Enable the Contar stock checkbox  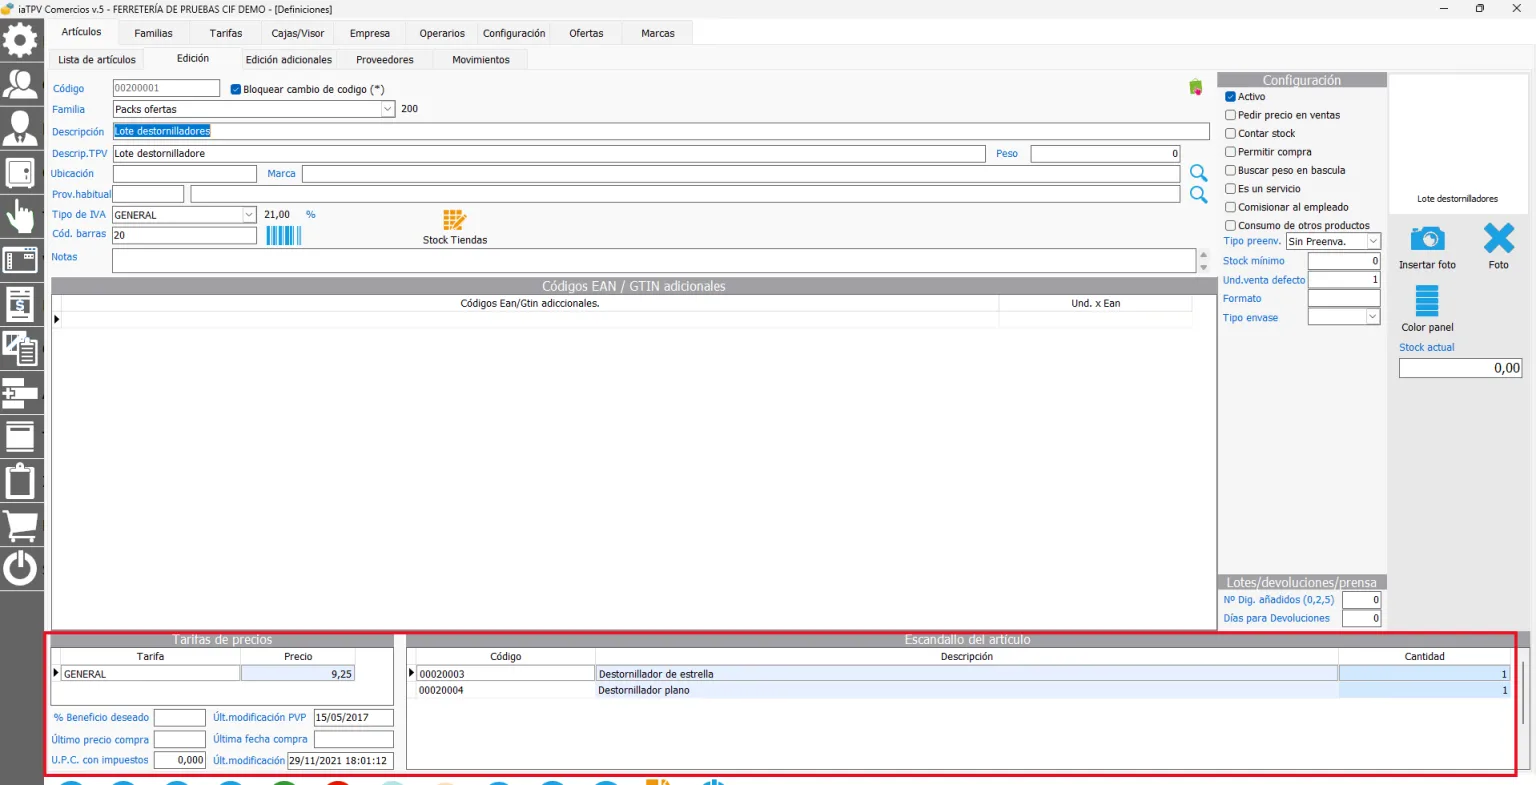click(1231, 133)
